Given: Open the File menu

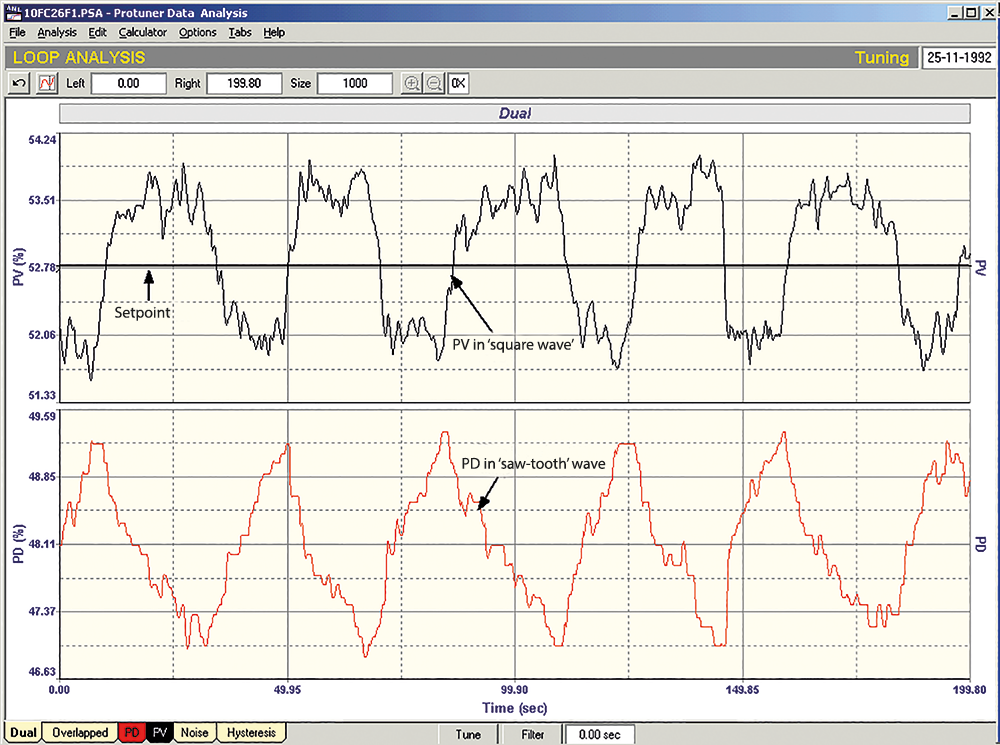Looking at the screenshot, I should (x=17, y=32).
